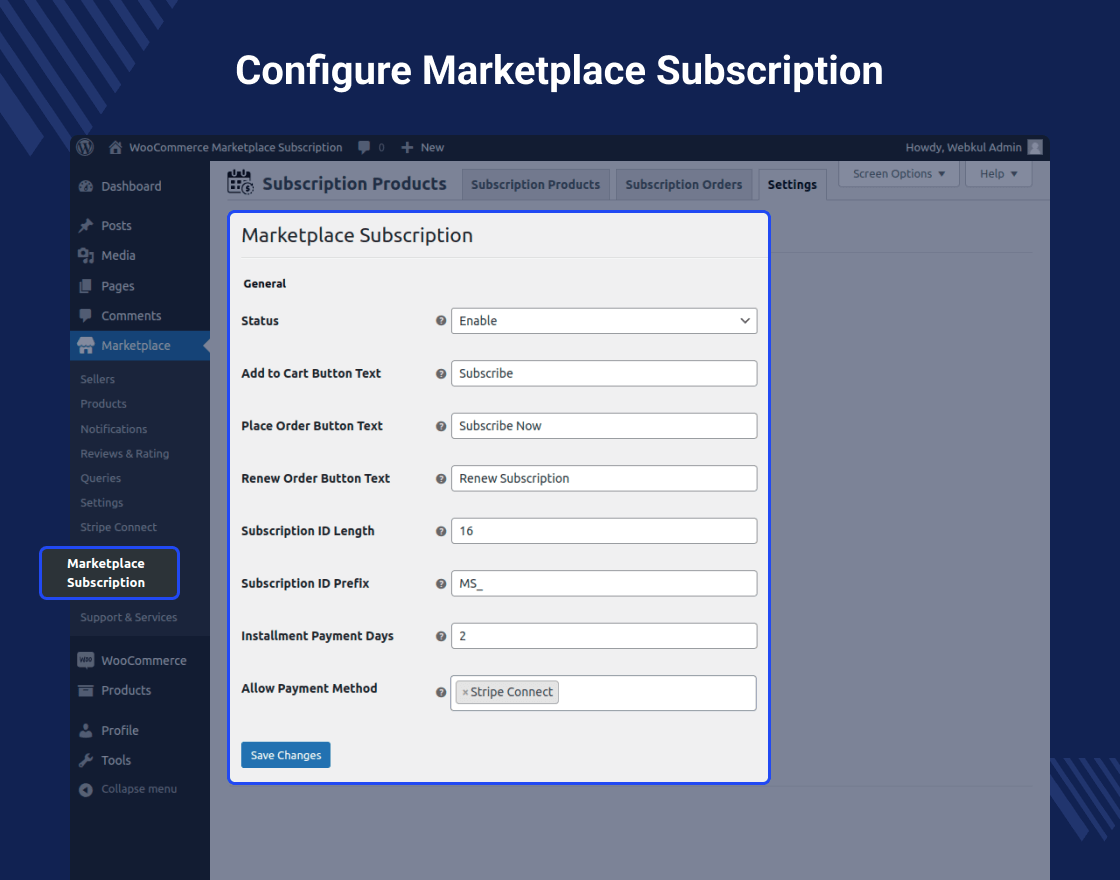Open Queries submenu item
The width and height of the screenshot is (1120, 880).
100,478
